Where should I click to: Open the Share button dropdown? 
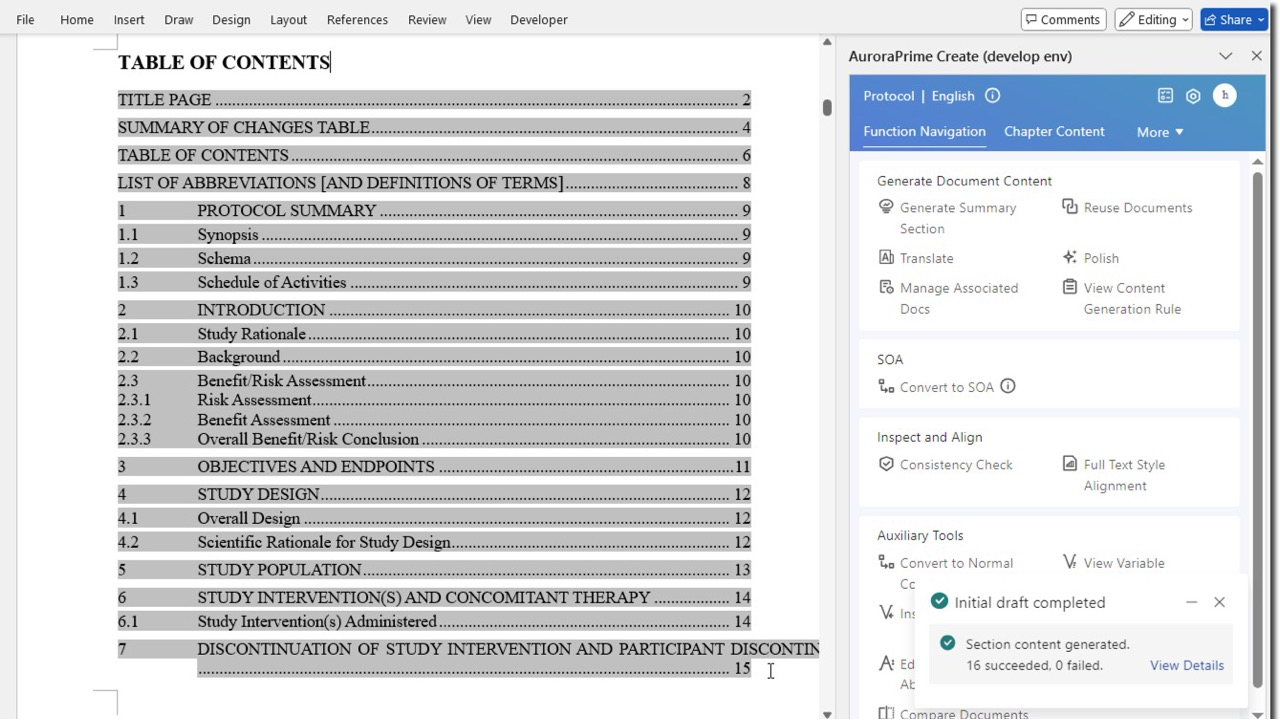point(1262,20)
